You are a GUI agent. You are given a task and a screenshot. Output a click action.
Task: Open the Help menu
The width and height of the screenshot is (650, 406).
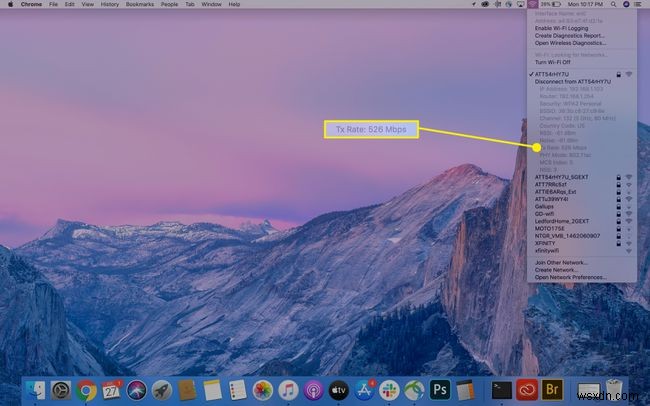(x=234, y=4)
